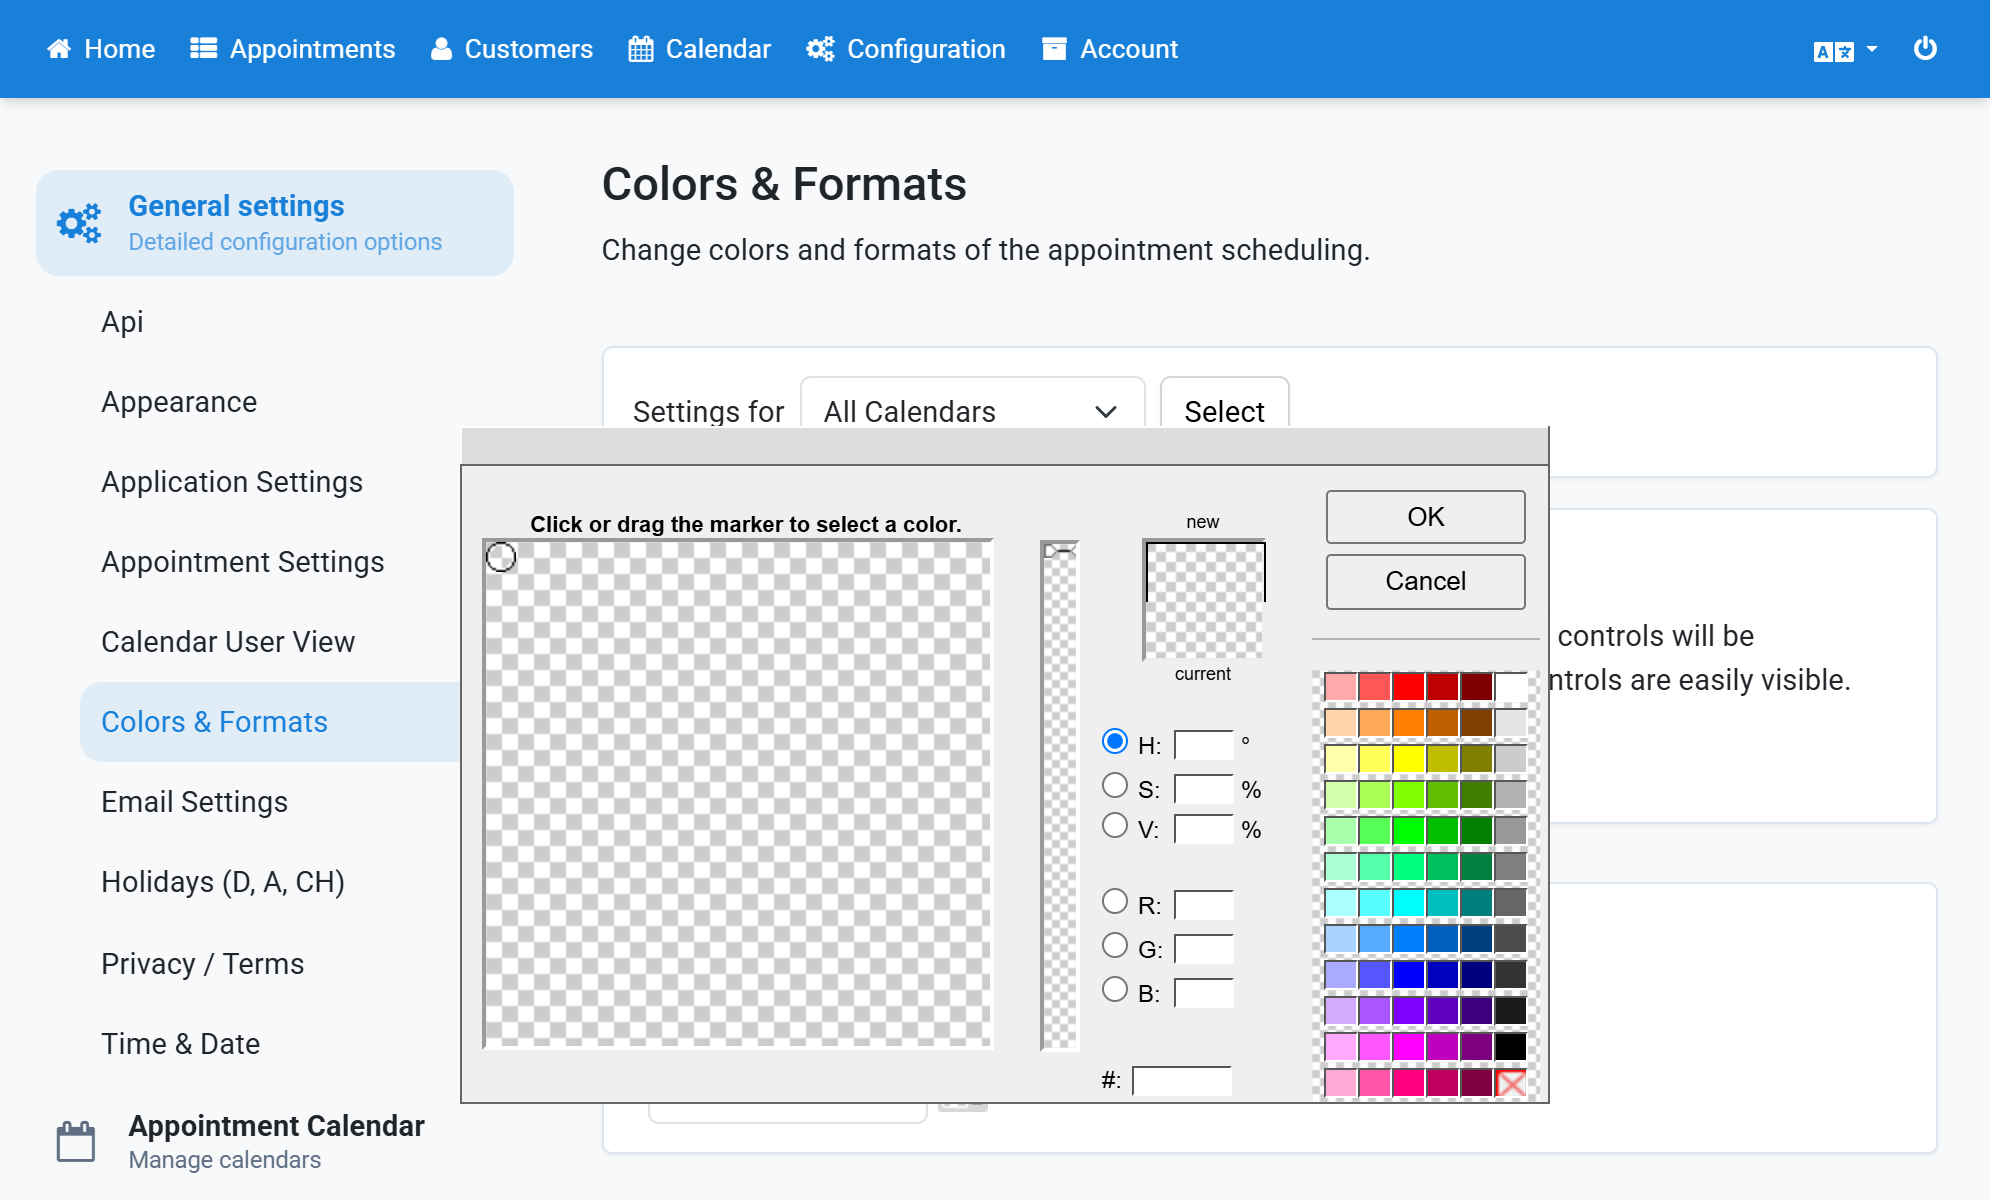1990x1200 pixels.
Task: Open the Appointments menu item
Action: click(x=293, y=49)
